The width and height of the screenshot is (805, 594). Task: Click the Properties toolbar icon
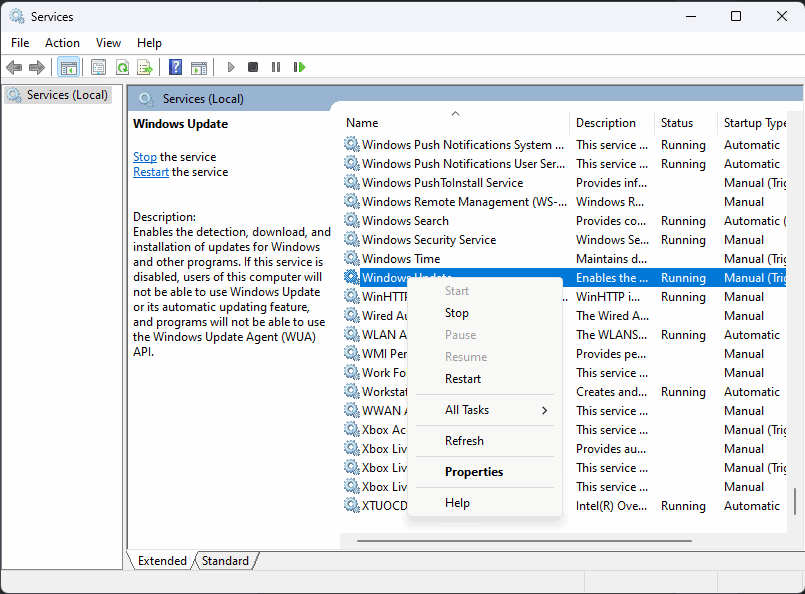(x=98, y=67)
